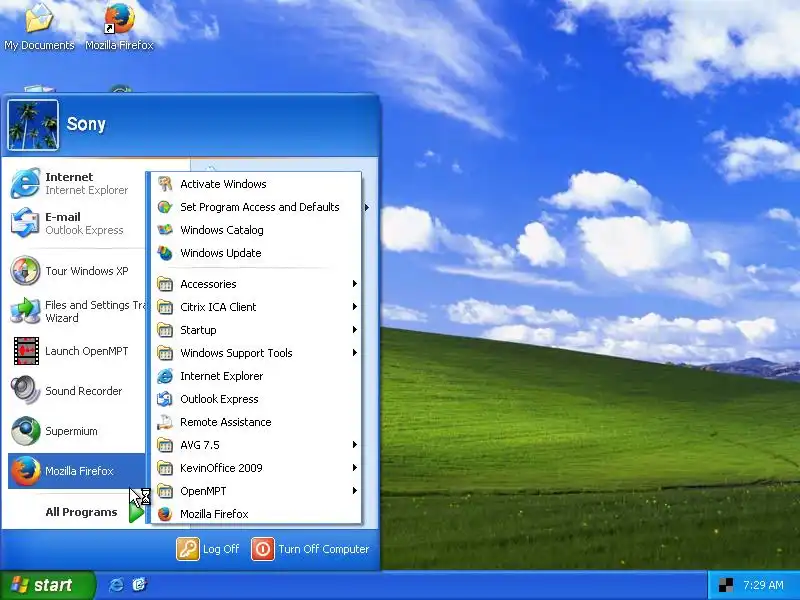
Task: Select the Windows Update menu text
Action: click(x=220, y=253)
